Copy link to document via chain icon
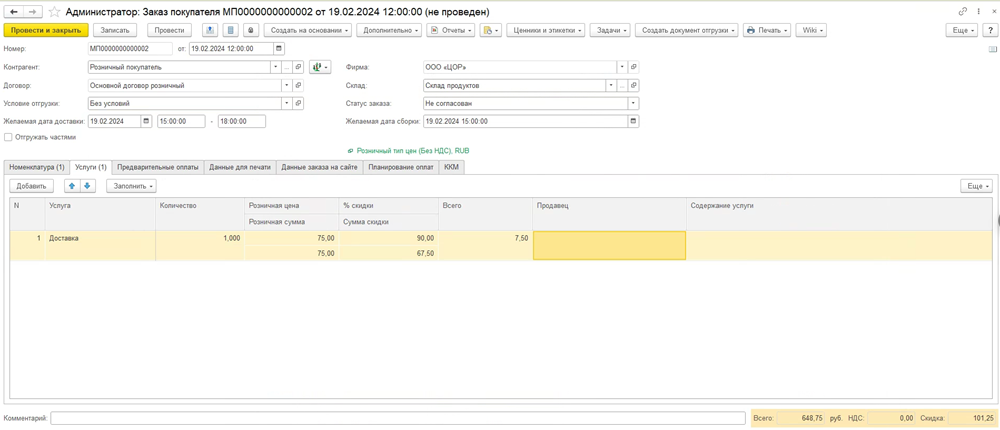 [x=962, y=12]
